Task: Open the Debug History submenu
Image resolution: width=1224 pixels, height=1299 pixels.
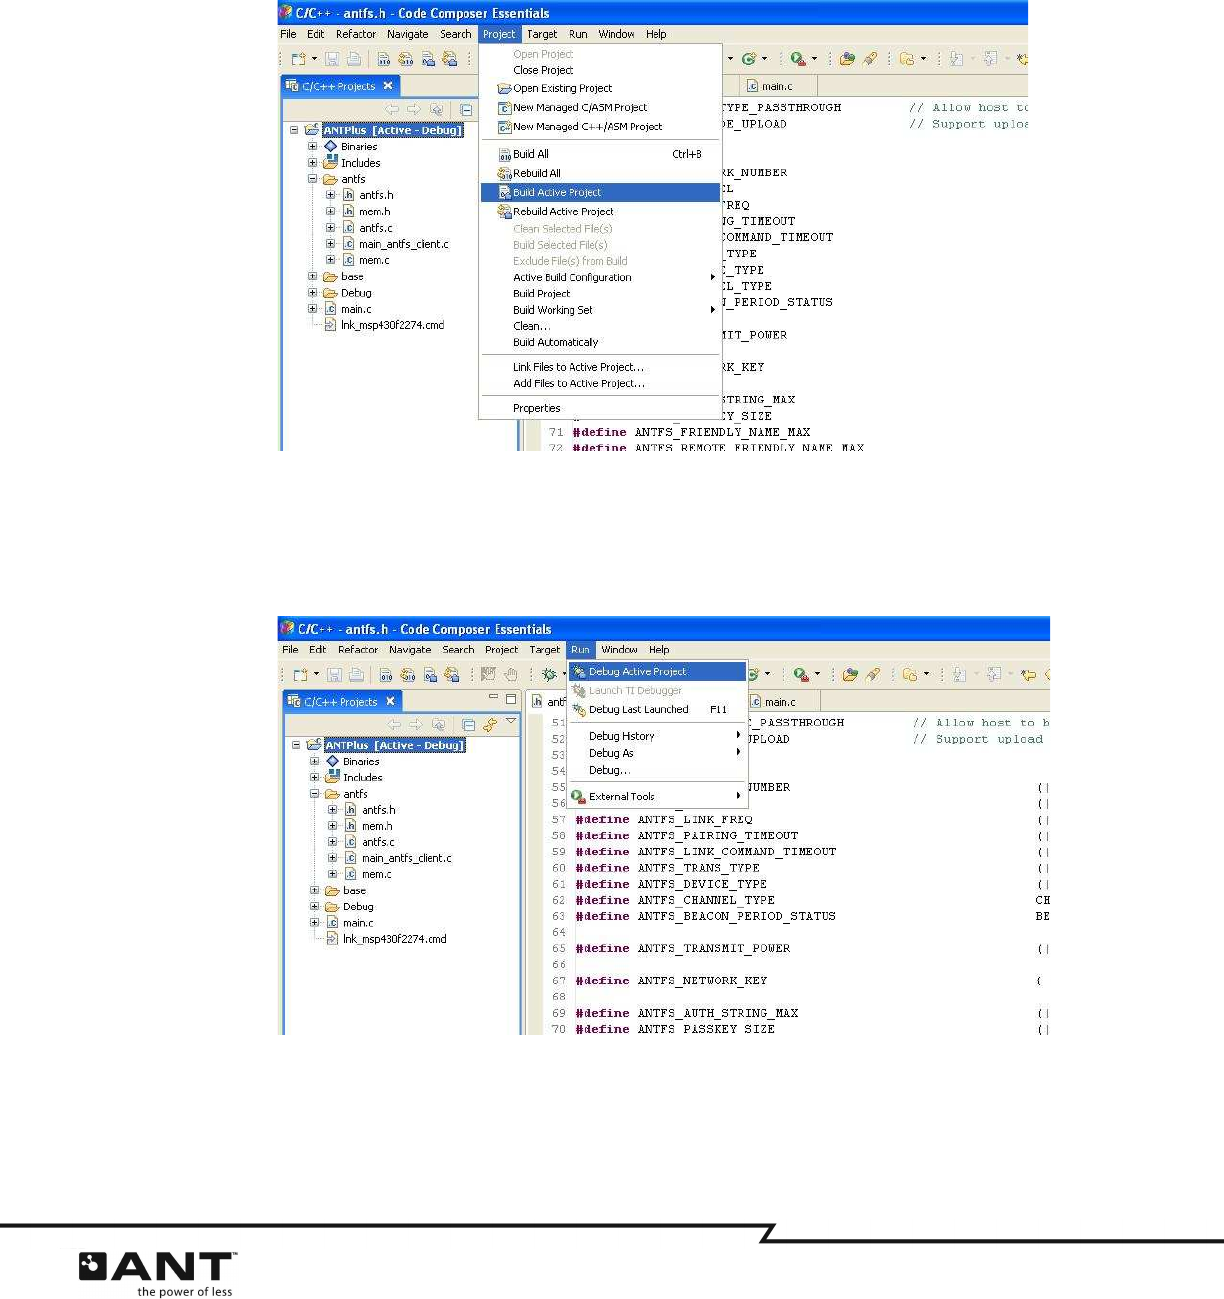Action: click(657, 736)
